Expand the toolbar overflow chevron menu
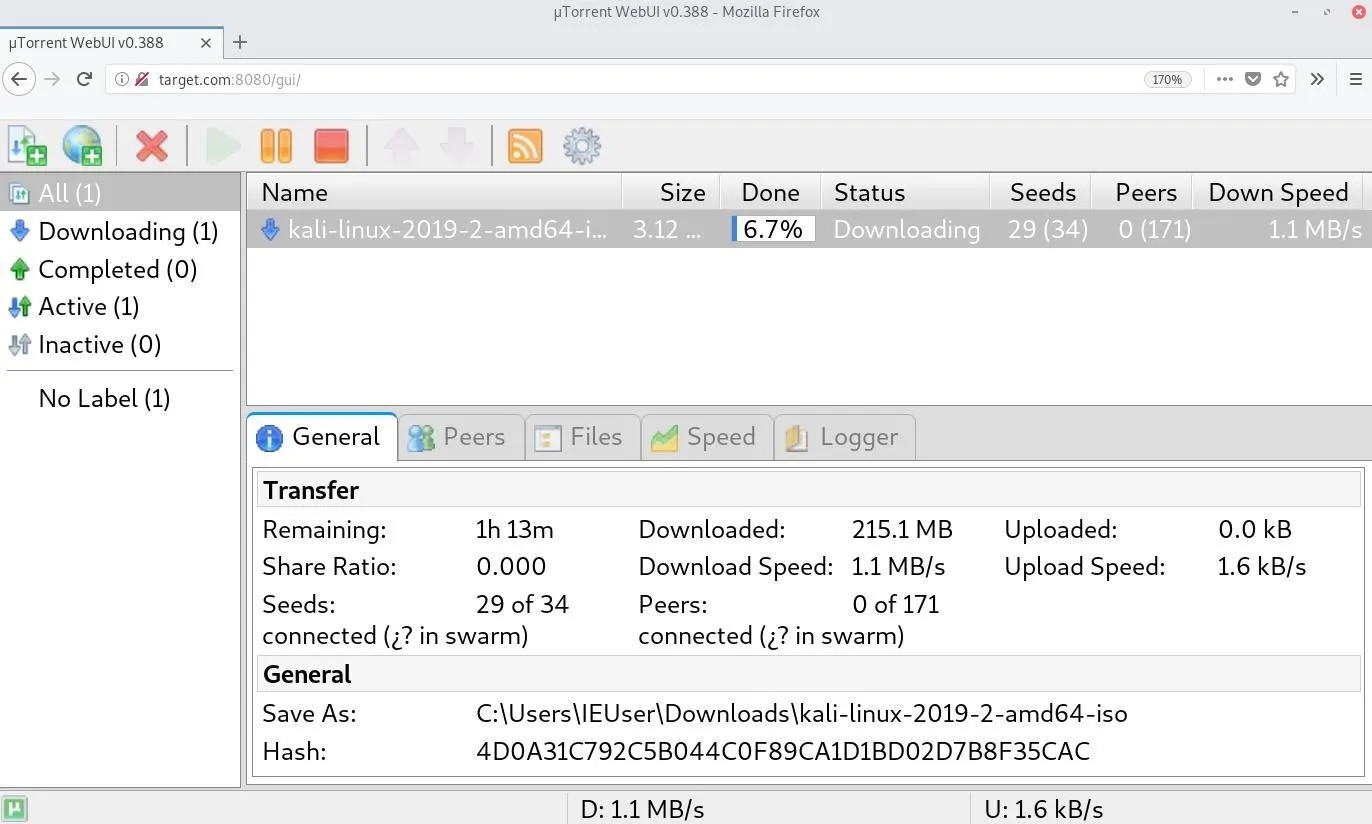The height and width of the screenshot is (824, 1372). (1317, 79)
